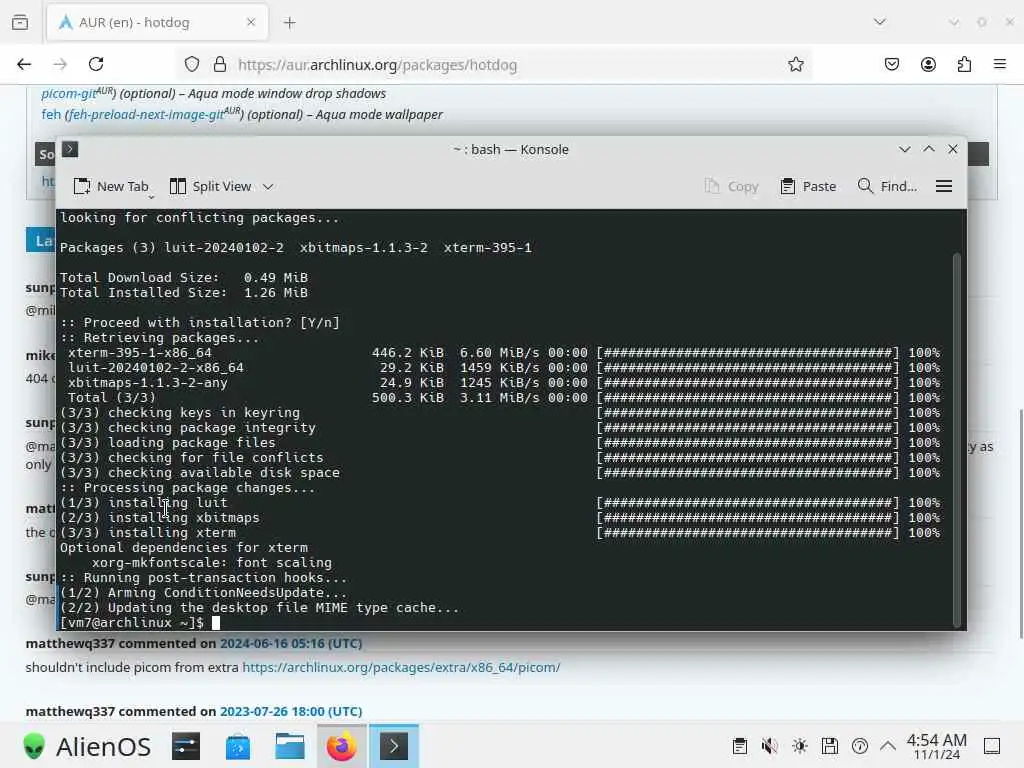Click the Firefox page scrollbar
The height and width of the screenshot is (768, 1024).
click(1021, 522)
